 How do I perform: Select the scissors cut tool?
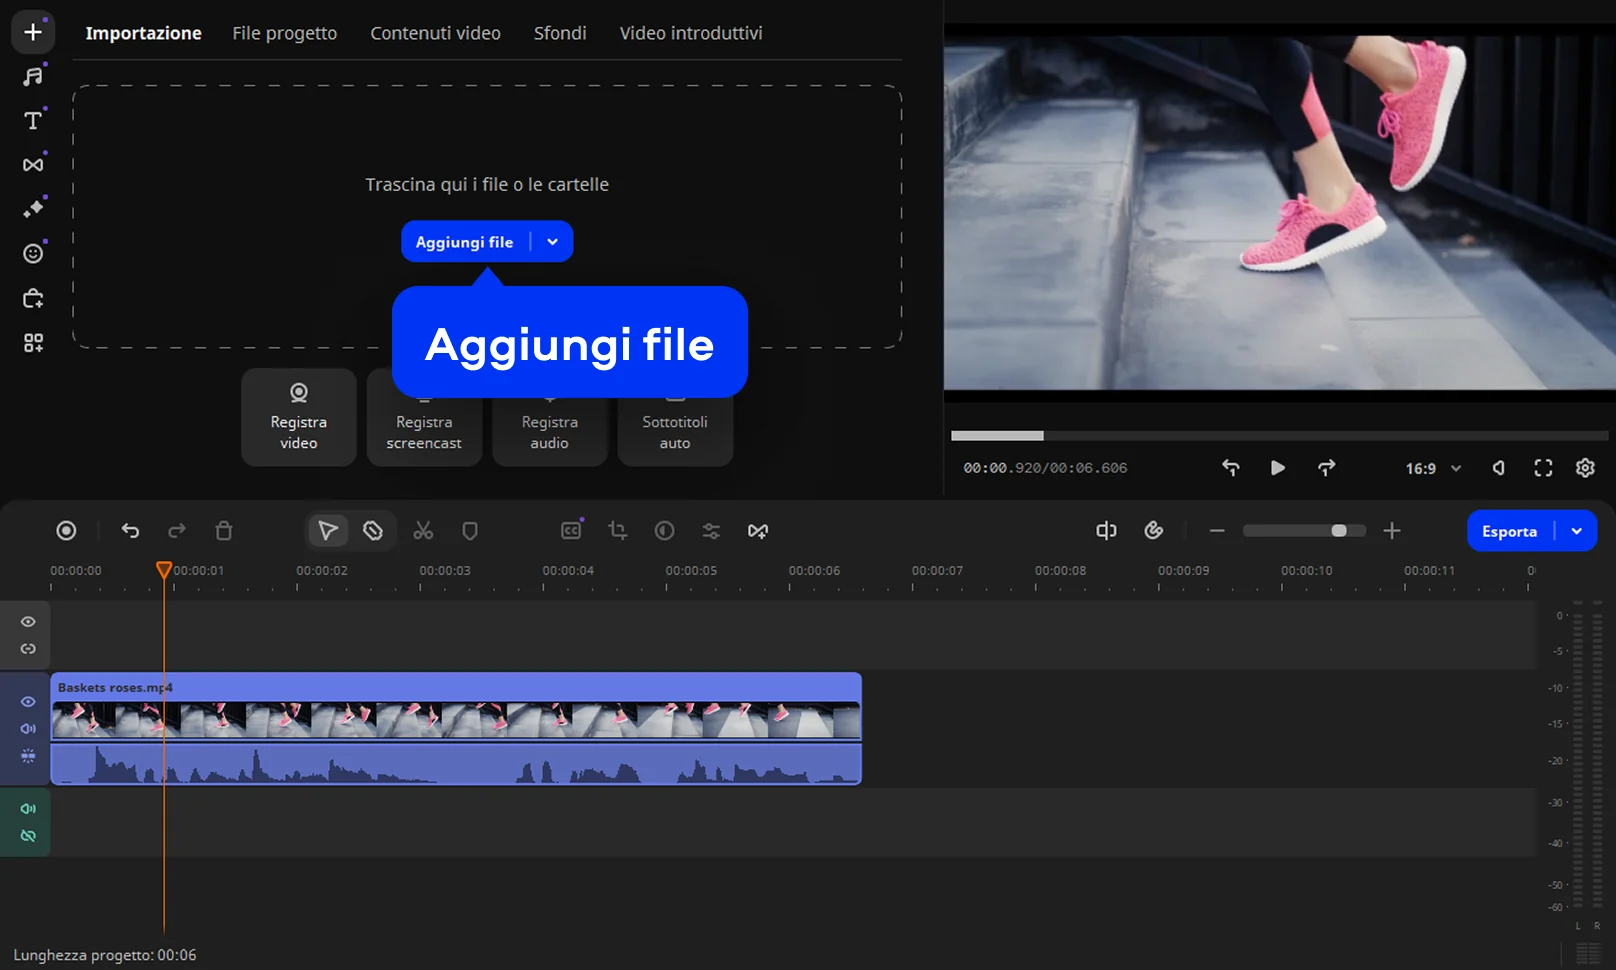click(x=423, y=531)
